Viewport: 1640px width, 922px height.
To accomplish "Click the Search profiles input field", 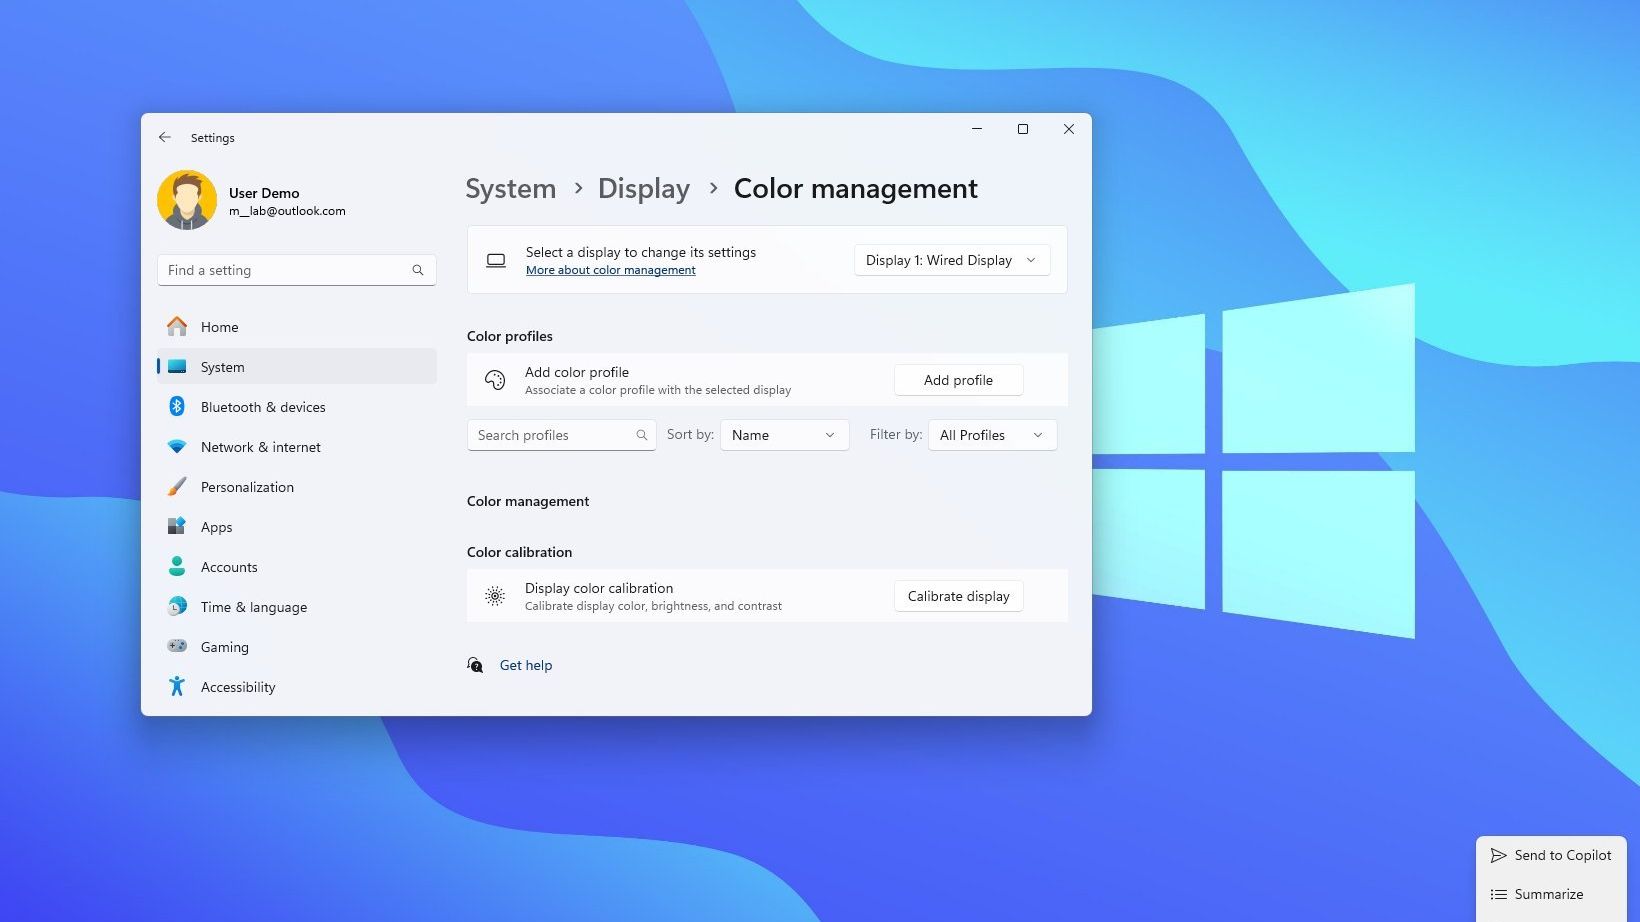I will (562, 435).
